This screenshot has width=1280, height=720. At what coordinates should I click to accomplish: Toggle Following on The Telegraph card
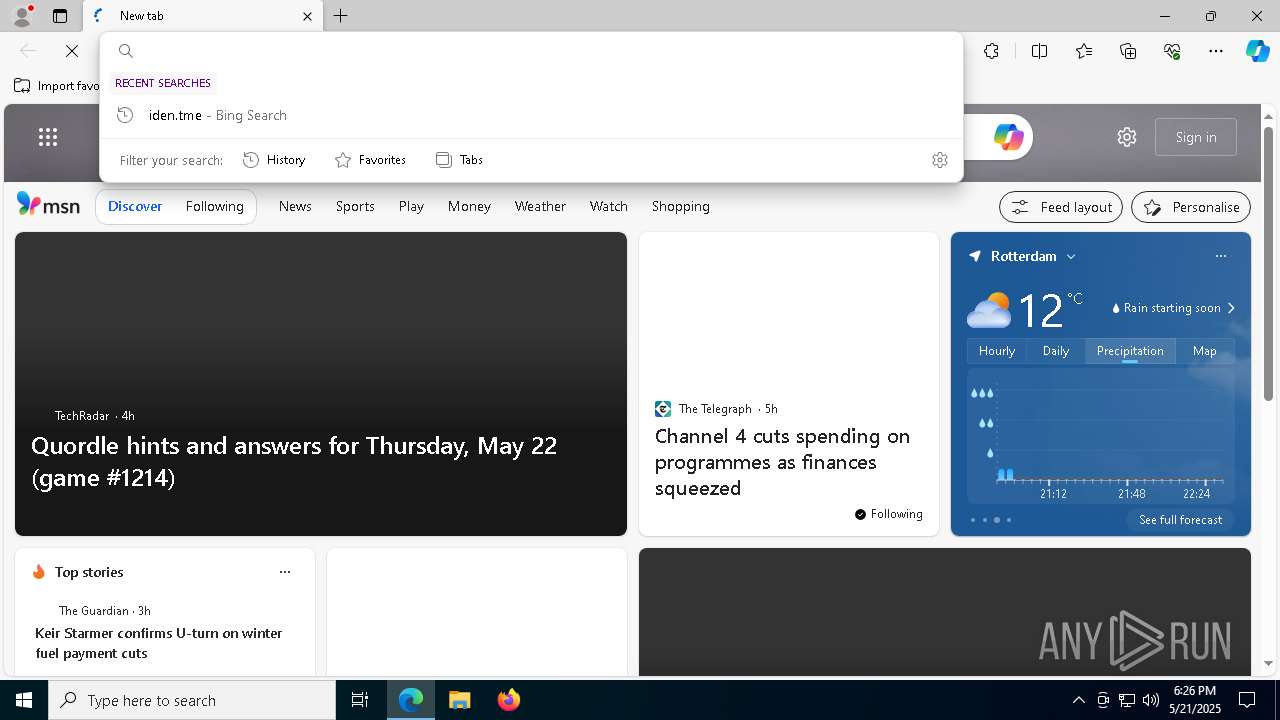pos(889,514)
